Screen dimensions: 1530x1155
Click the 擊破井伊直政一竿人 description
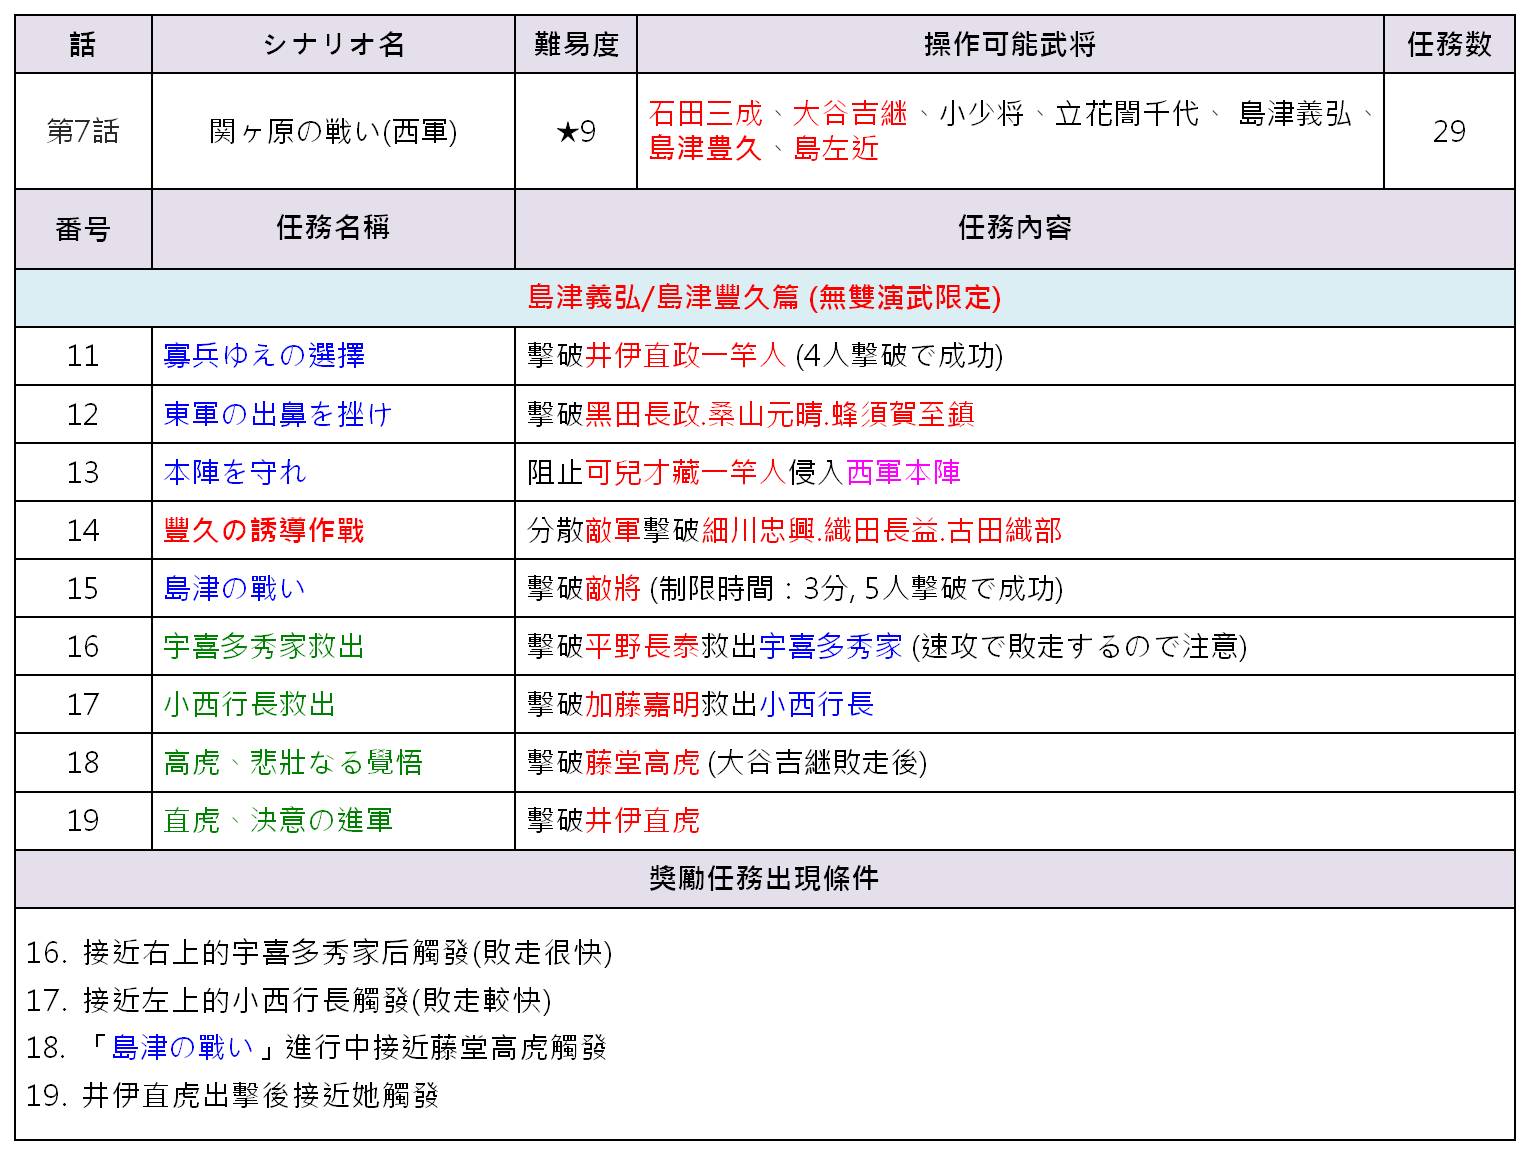coord(765,356)
